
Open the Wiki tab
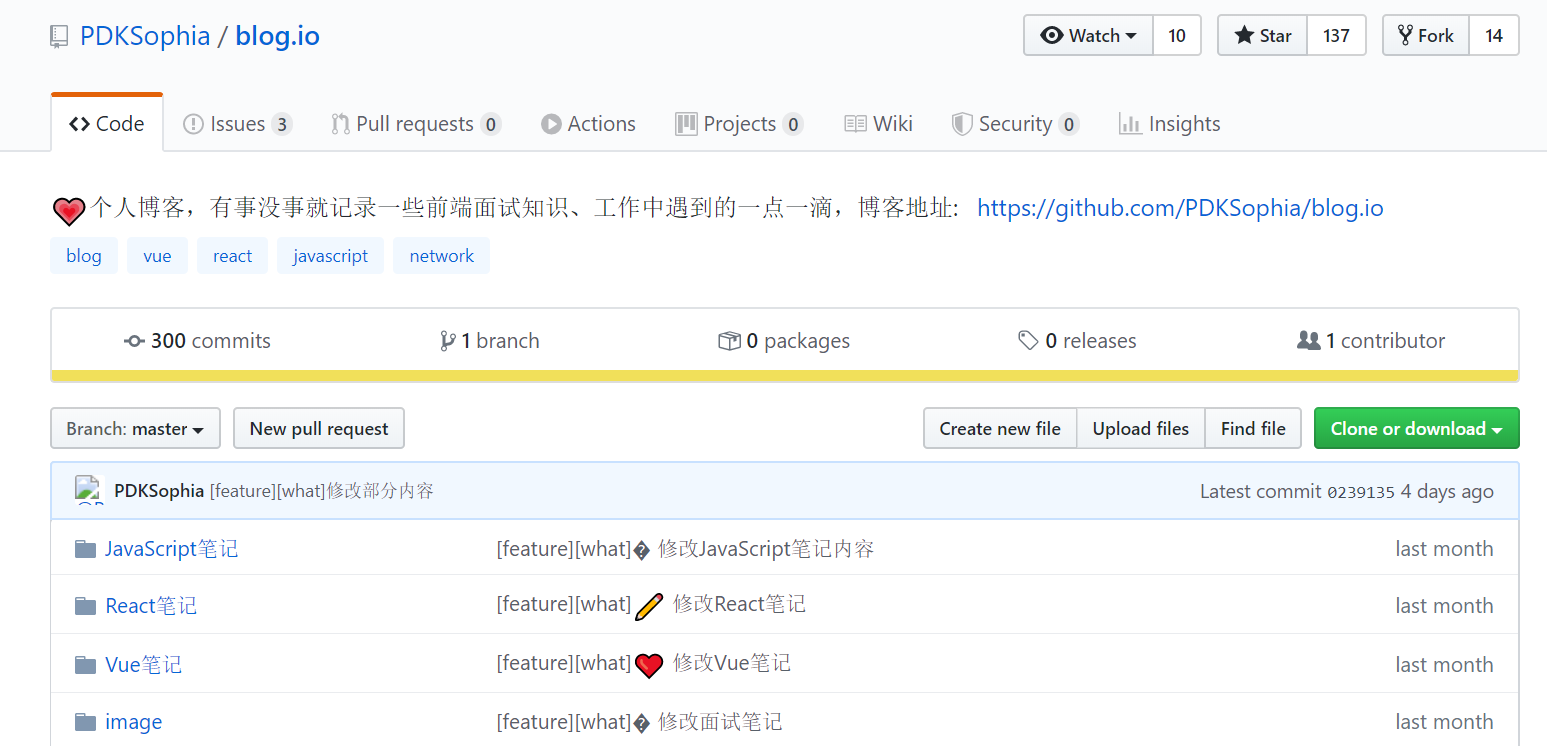pyautogui.click(x=879, y=124)
